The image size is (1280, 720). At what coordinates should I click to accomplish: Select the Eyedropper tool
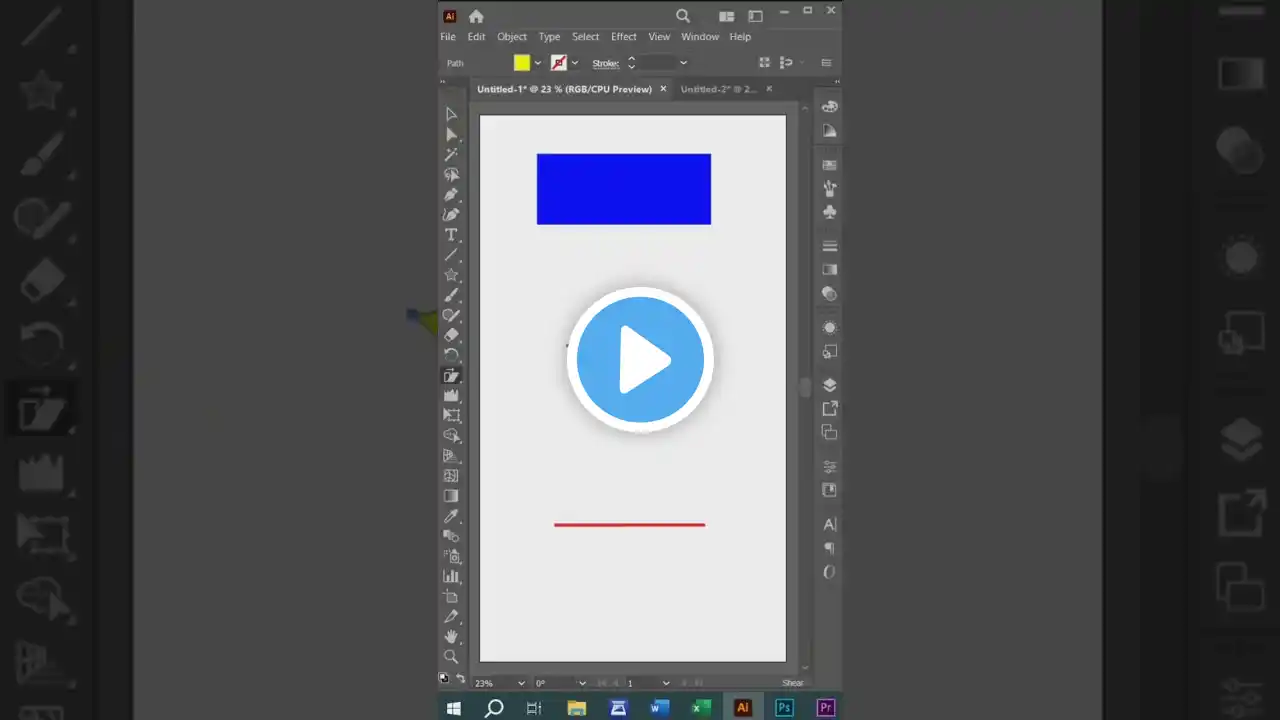(x=451, y=516)
